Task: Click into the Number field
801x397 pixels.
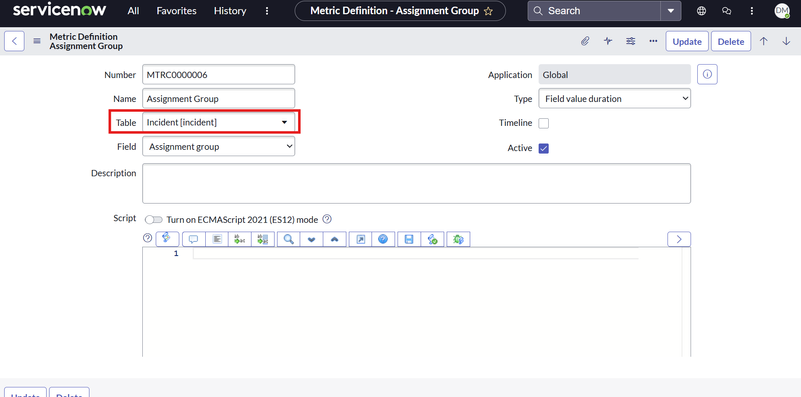Action: click(219, 75)
